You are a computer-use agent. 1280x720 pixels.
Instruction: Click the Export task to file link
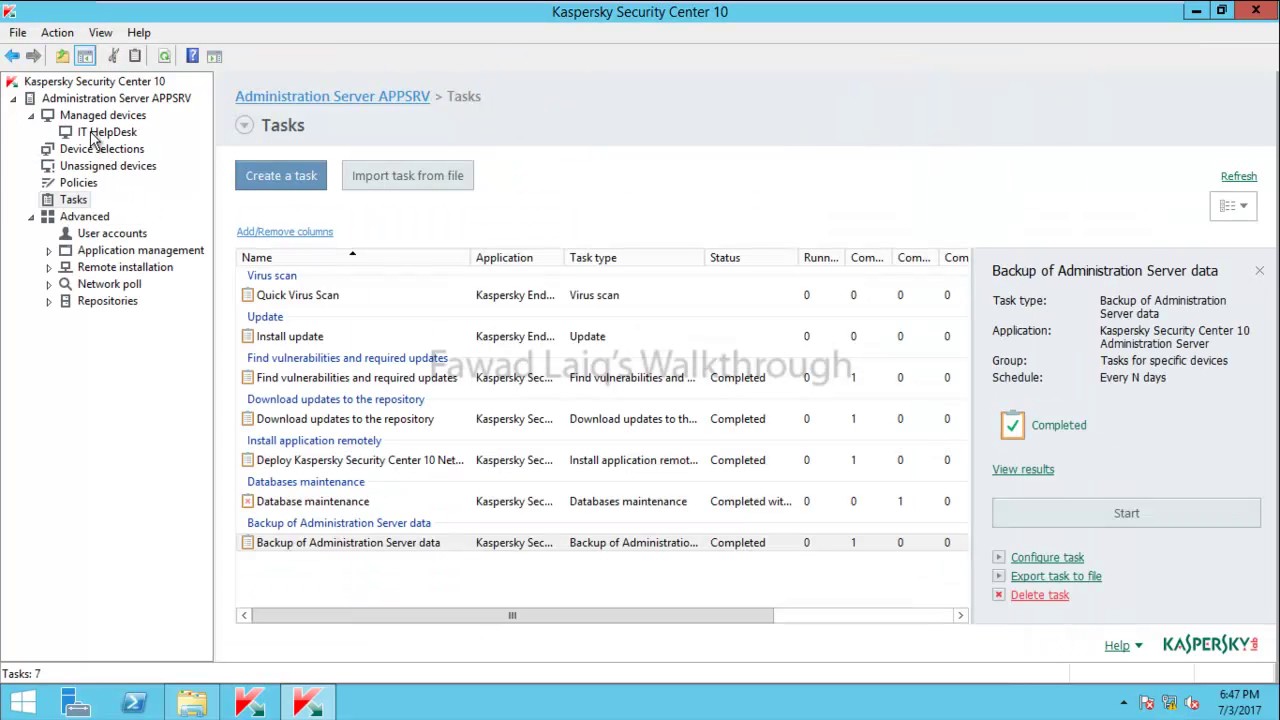point(1056,576)
